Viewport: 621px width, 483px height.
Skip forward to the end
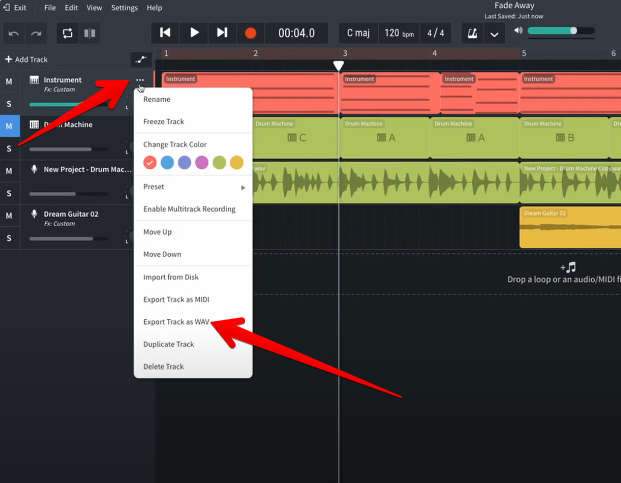click(222, 33)
